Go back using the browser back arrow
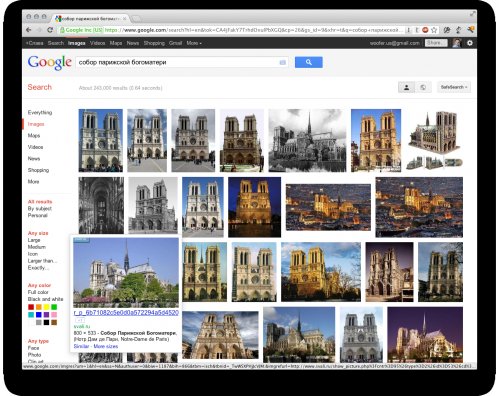499x396 pixels. (x=29, y=30)
